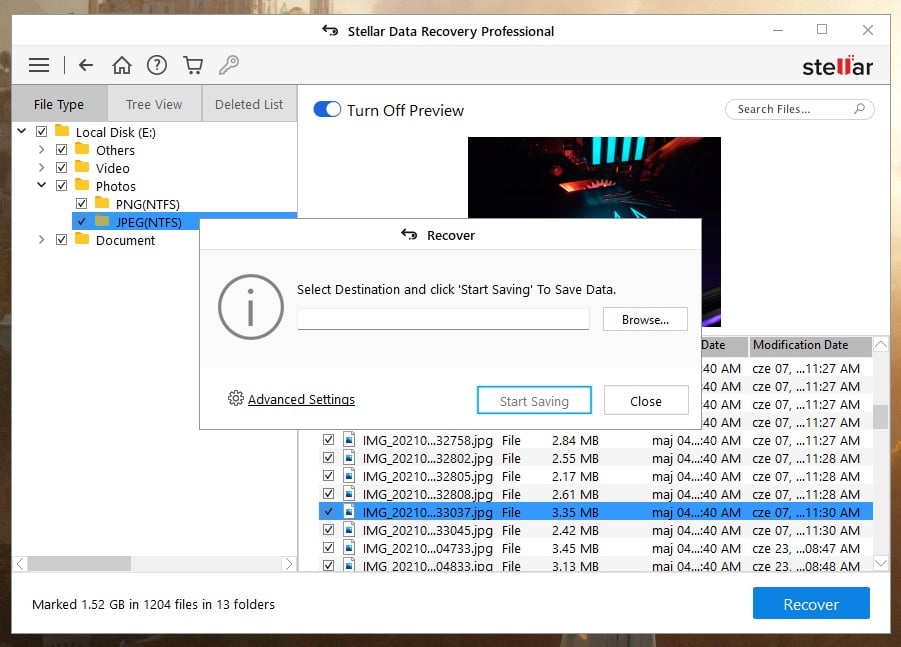This screenshot has height=647, width=901.
Task: Return to the Home screen icon
Action: click(121, 65)
